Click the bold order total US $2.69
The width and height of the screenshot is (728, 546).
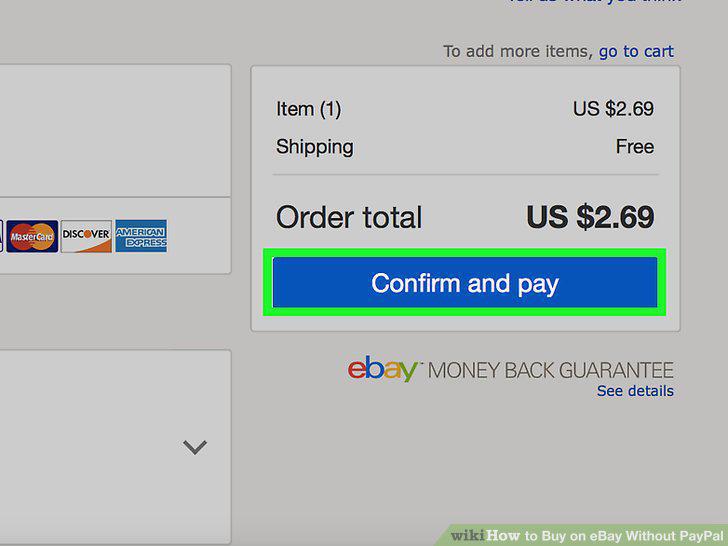coord(590,217)
